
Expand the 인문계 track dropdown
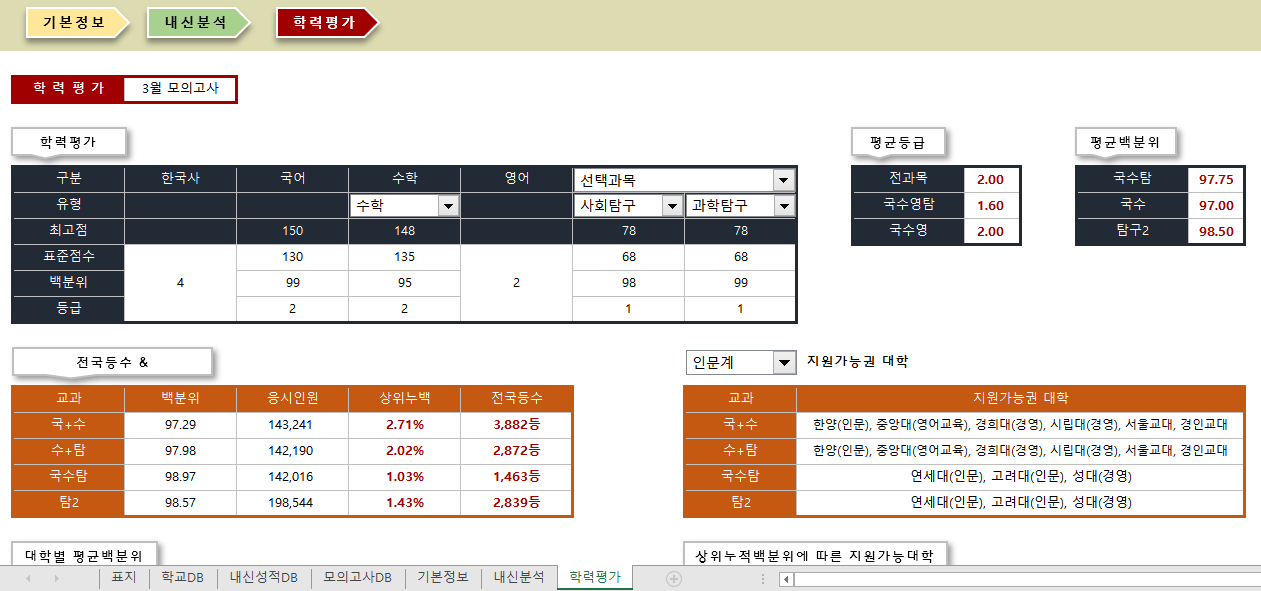coord(785,362)
